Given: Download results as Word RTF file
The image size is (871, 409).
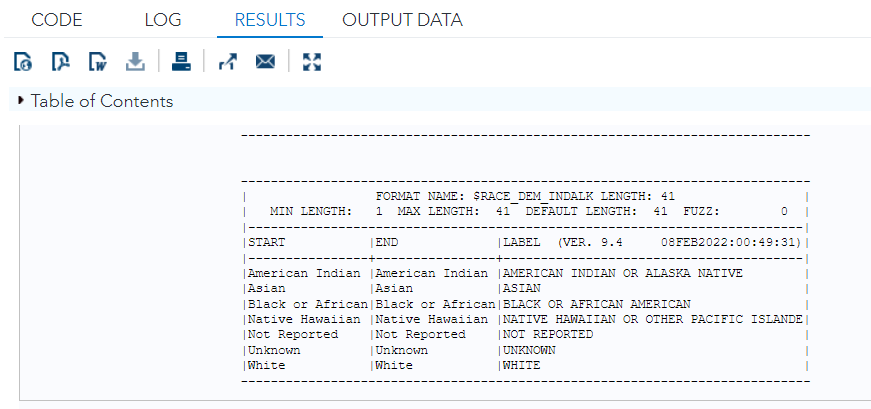Looking at the screenshot, I should coord(98,62).
